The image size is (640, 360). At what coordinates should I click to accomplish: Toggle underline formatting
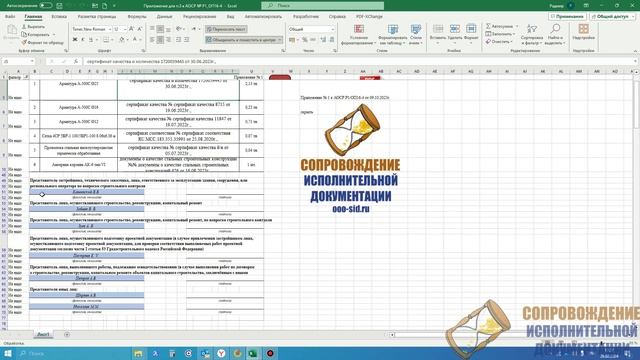91,40
